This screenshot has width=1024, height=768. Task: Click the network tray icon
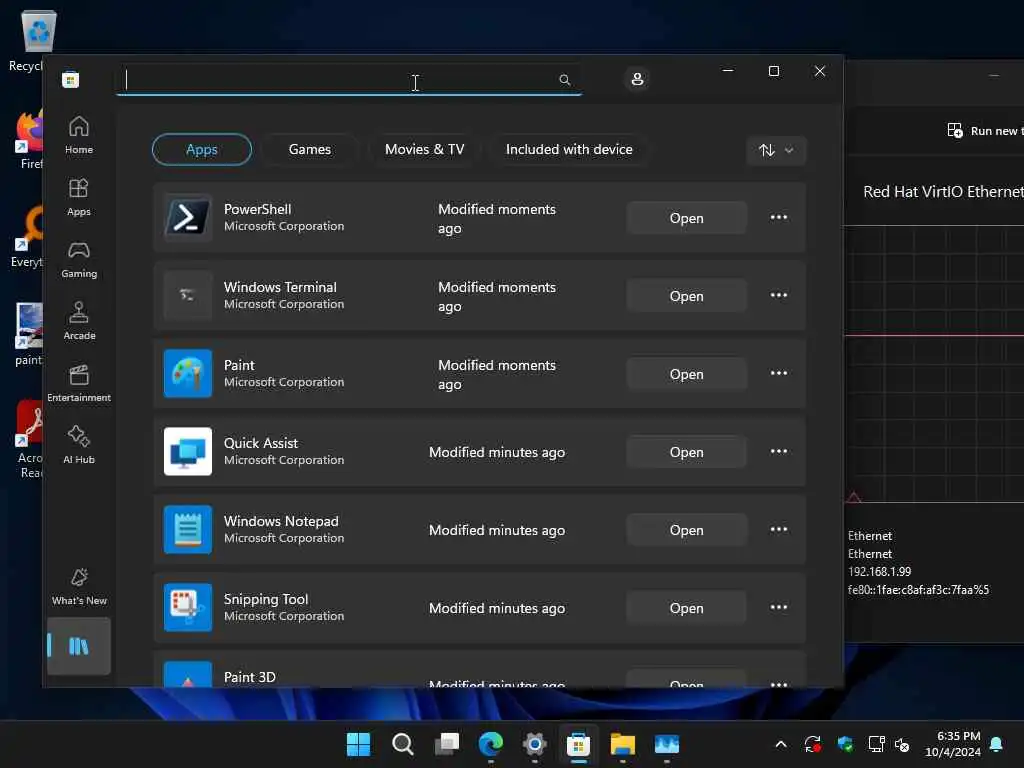876,744
